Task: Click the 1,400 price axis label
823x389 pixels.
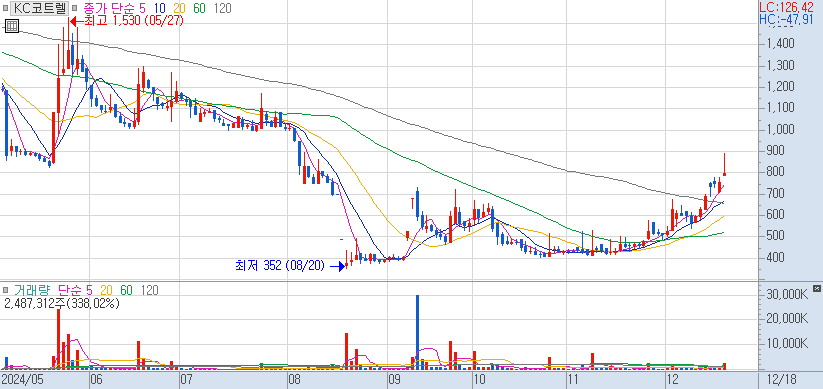Action: pyautogui.click(x=779, y=44)
